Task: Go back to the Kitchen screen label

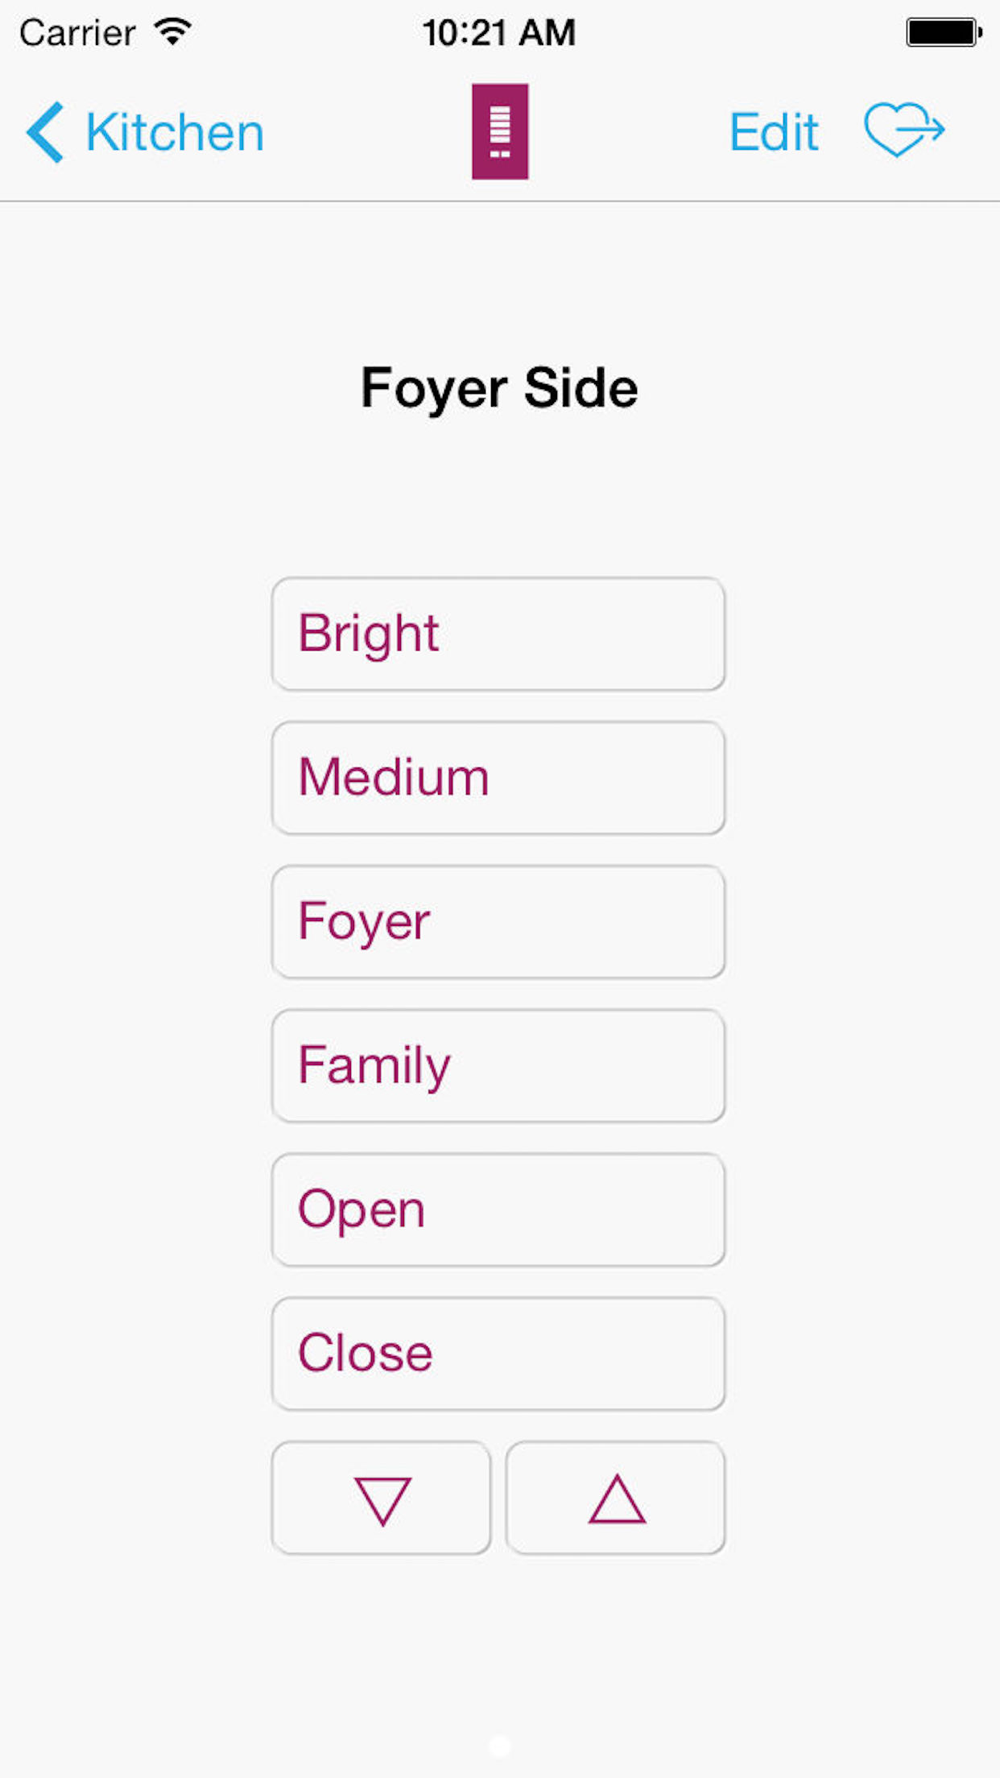Action: pos(174,132)
